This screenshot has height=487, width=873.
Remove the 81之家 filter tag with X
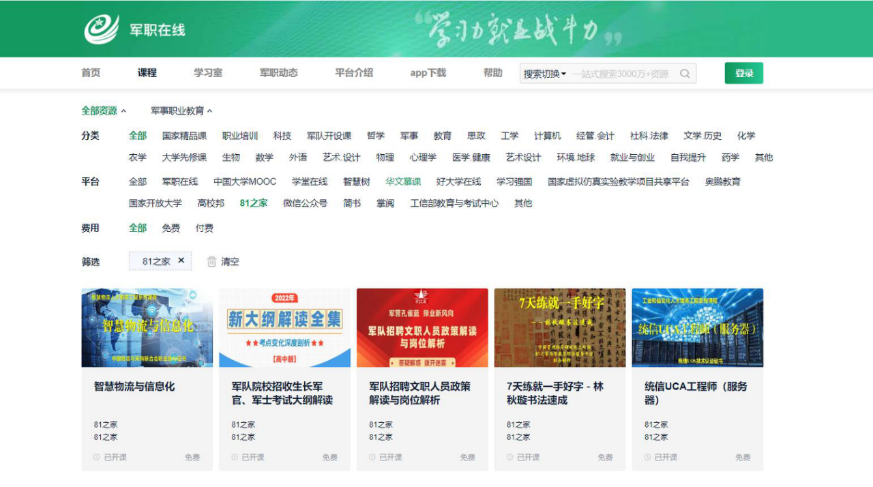pyautogui.click(x=181, y=261)
